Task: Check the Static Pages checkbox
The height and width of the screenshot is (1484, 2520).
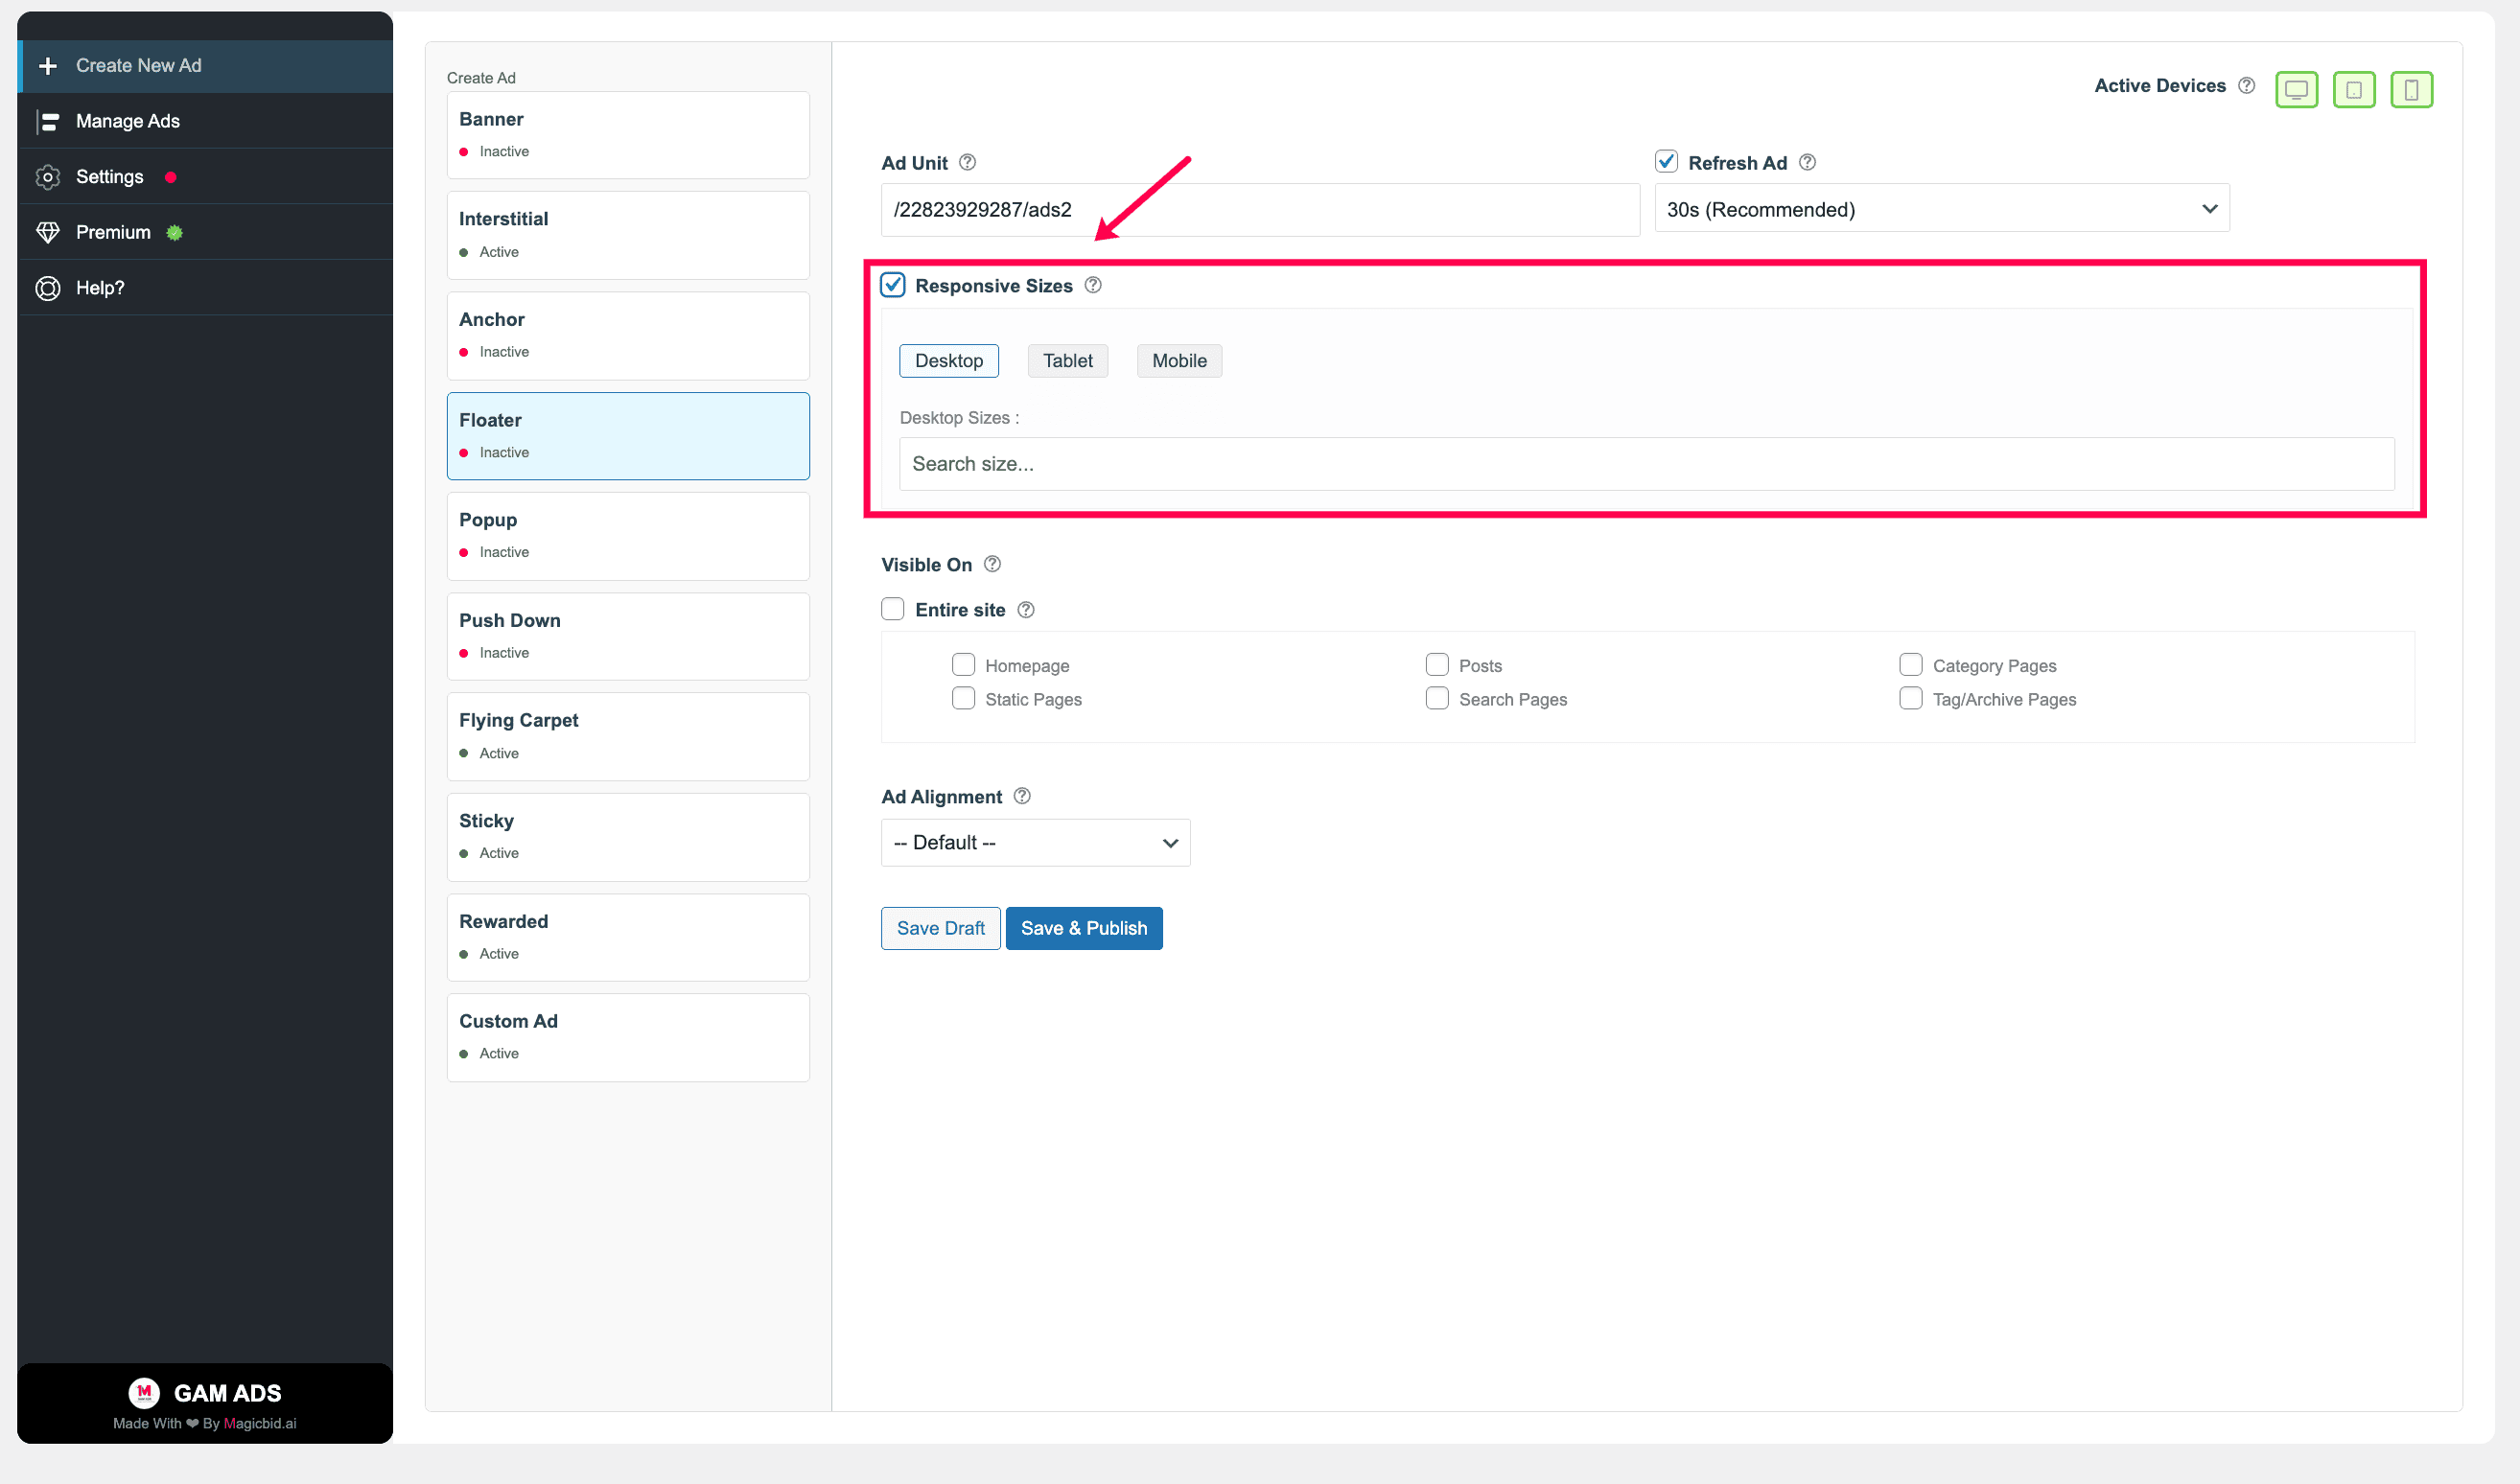Action: pos(963,698)
